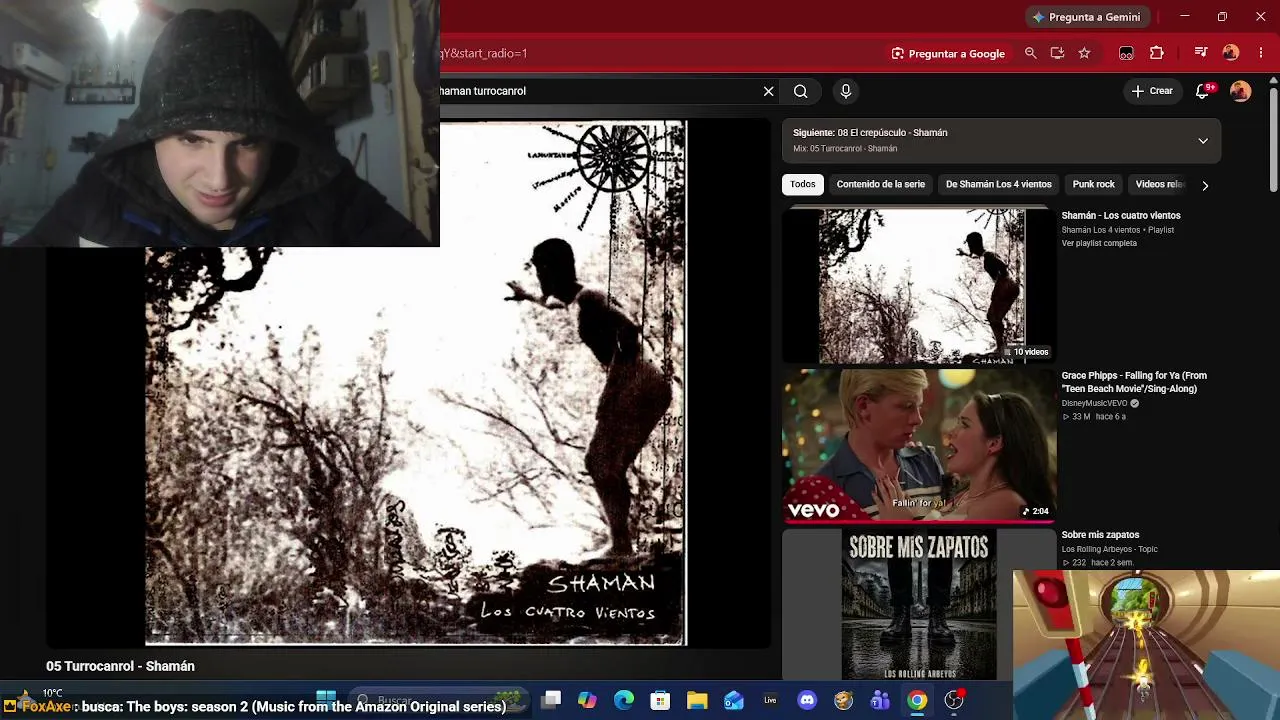The image size is (1280, 720).
Task: Expand the Siguiente mix playlist panel
Action: pyautogui.click(x=1203, y=141)
